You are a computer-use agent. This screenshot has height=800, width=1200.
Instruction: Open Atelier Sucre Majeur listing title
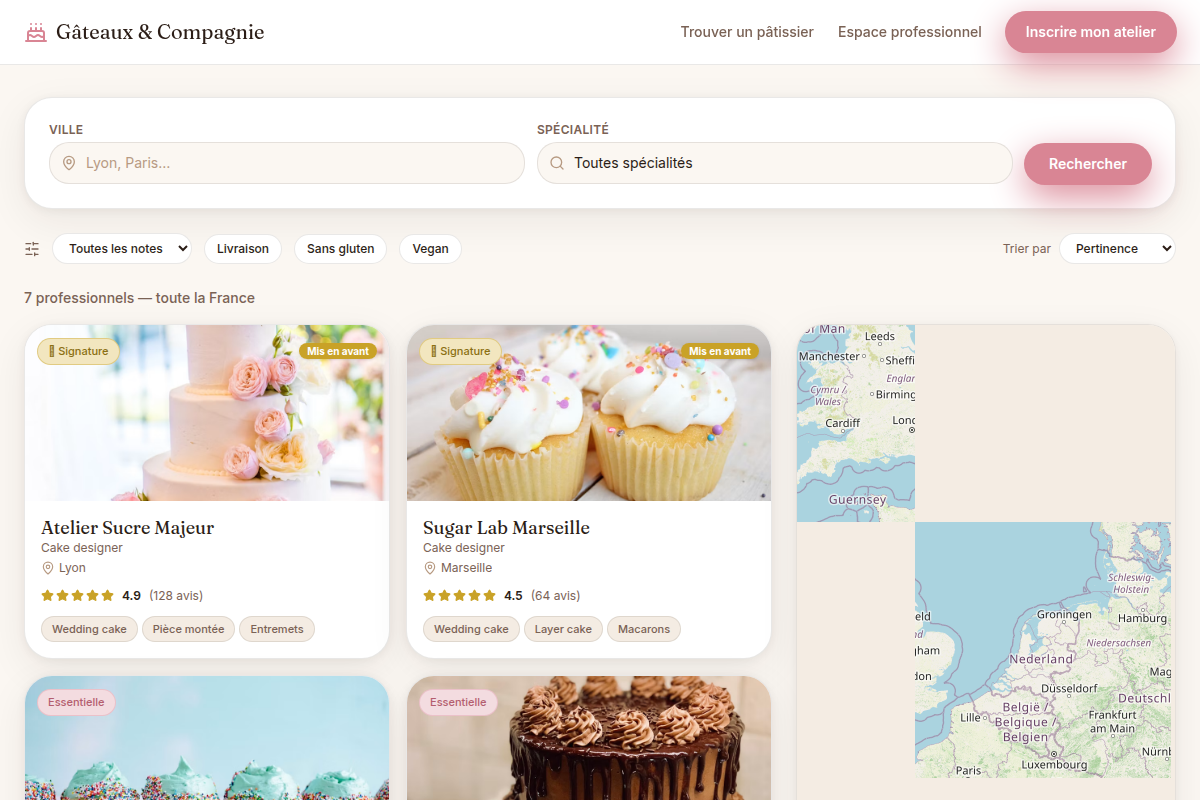pyautogui.click(x=127, y=528)
